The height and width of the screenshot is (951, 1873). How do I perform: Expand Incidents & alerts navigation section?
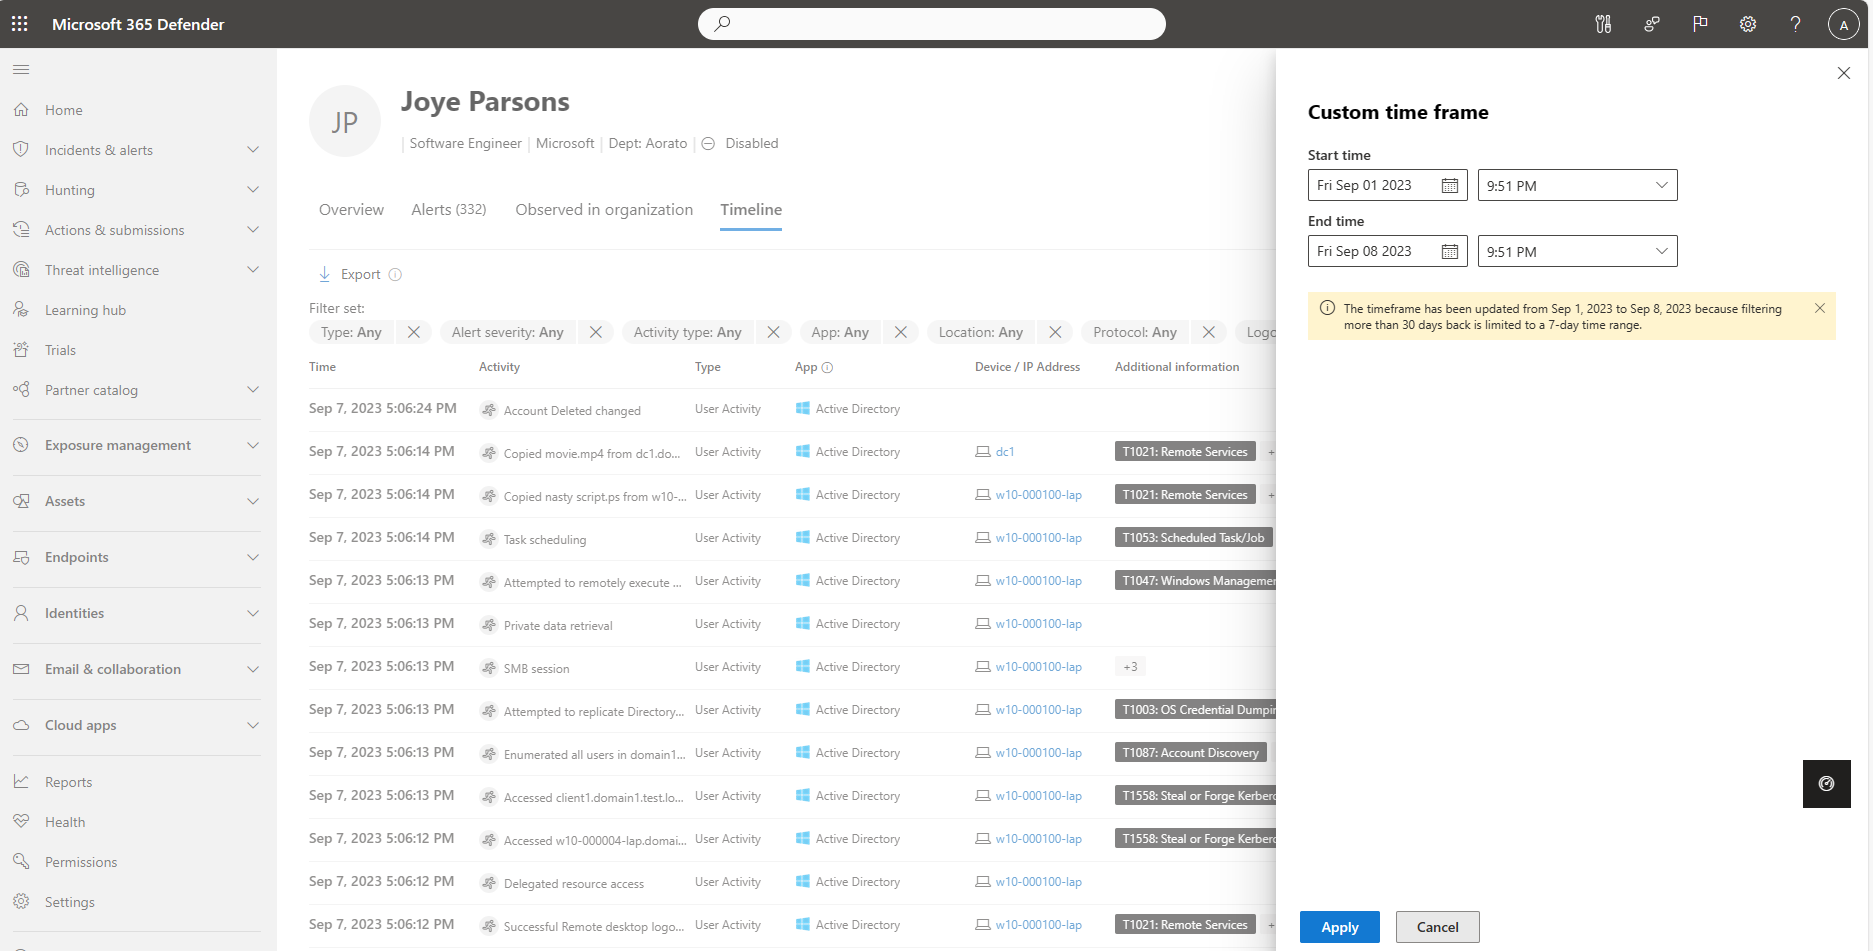coord(253,150)
